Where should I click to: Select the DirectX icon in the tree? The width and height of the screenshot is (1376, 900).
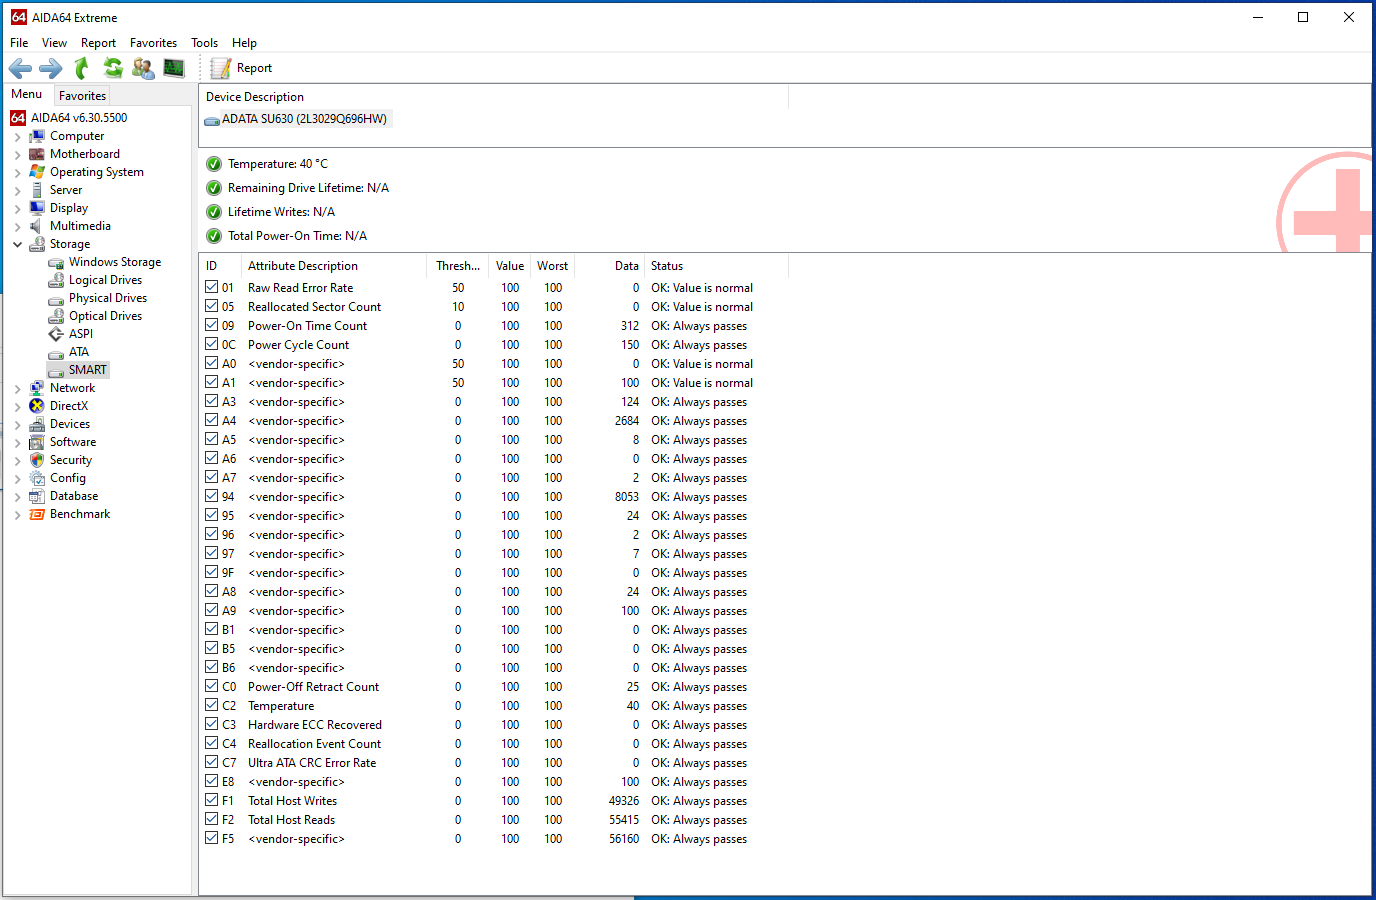coord(37,406)
